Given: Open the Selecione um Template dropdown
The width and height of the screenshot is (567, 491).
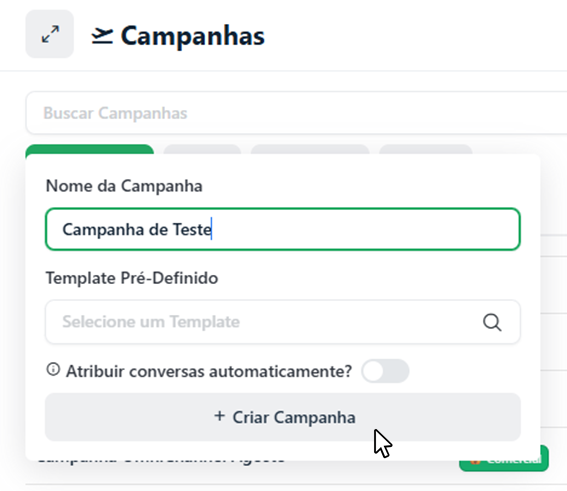Looking at the screenshot, I should pyautogui.click(x=283, y=322).
